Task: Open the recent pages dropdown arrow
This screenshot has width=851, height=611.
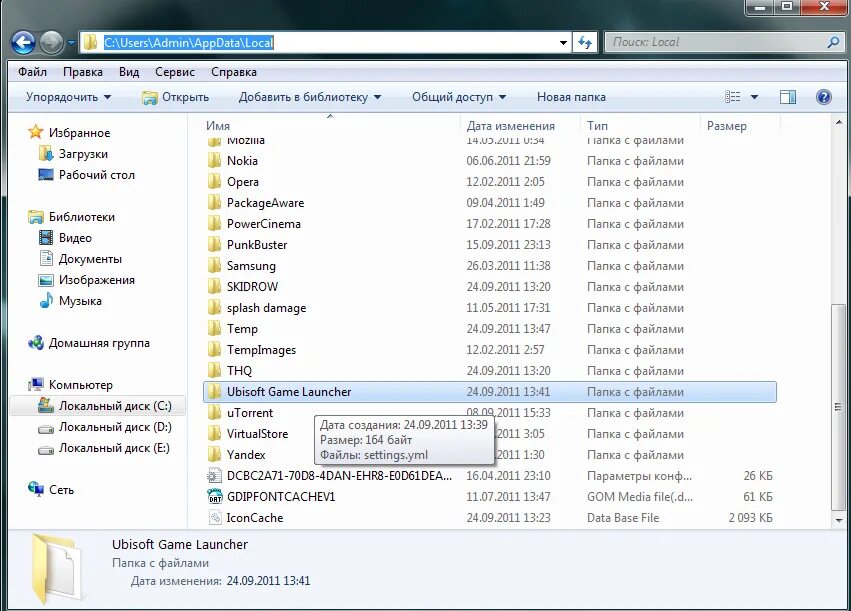Action: 72,43
